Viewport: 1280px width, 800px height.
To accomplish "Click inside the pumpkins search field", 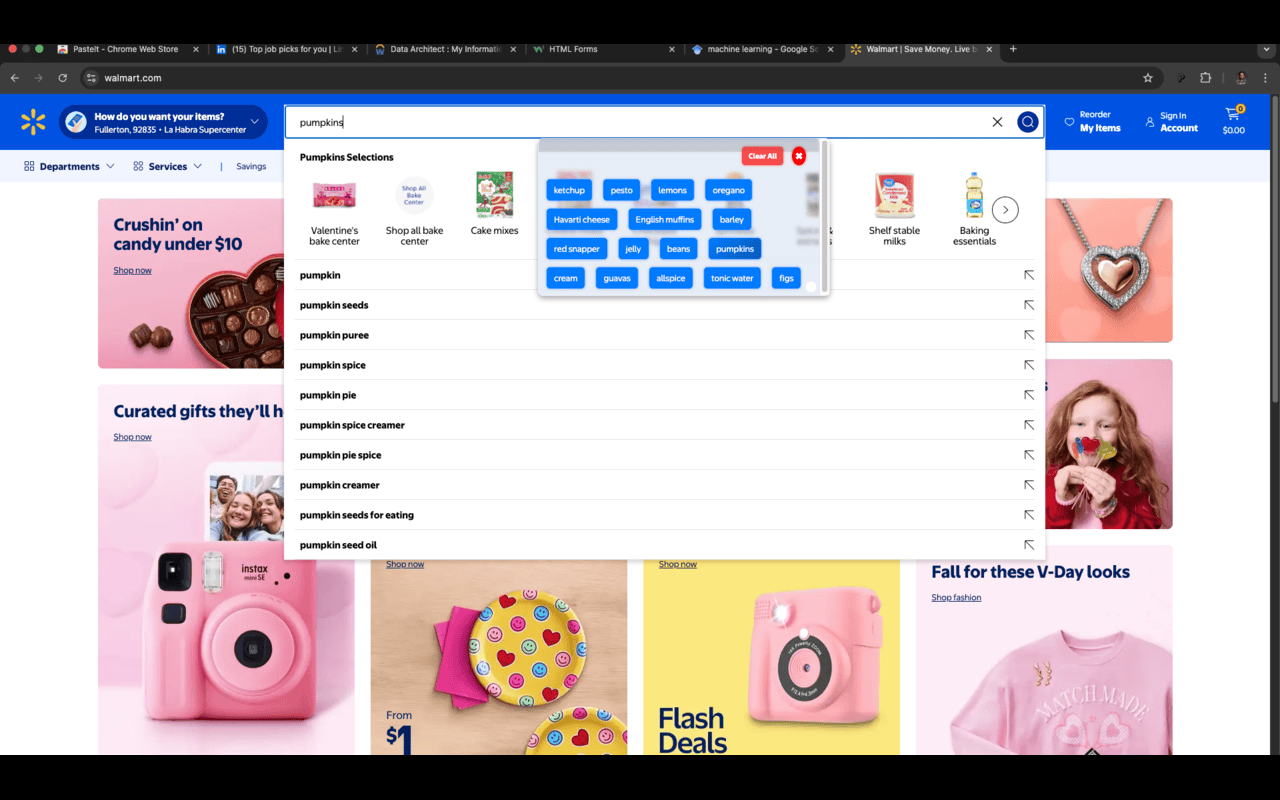I will coord(640,122).
